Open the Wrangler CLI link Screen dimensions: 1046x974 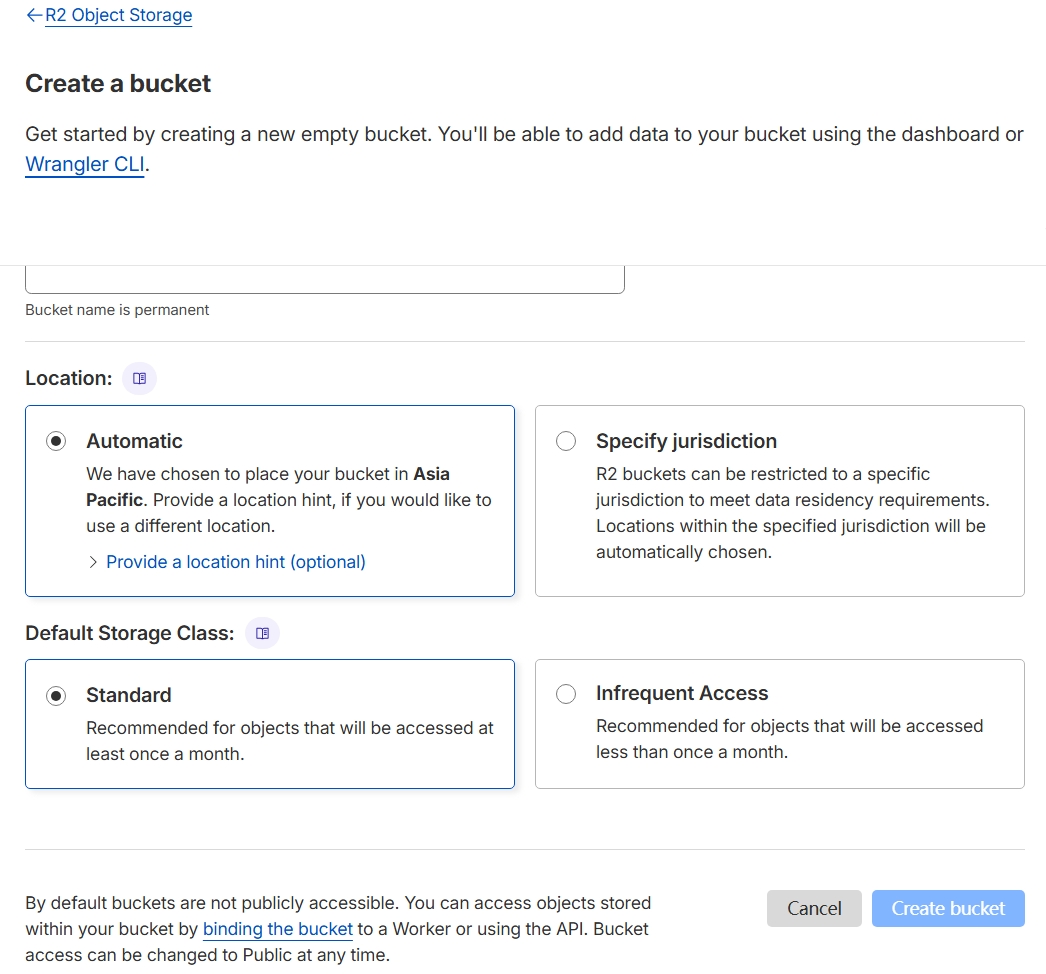85,165
